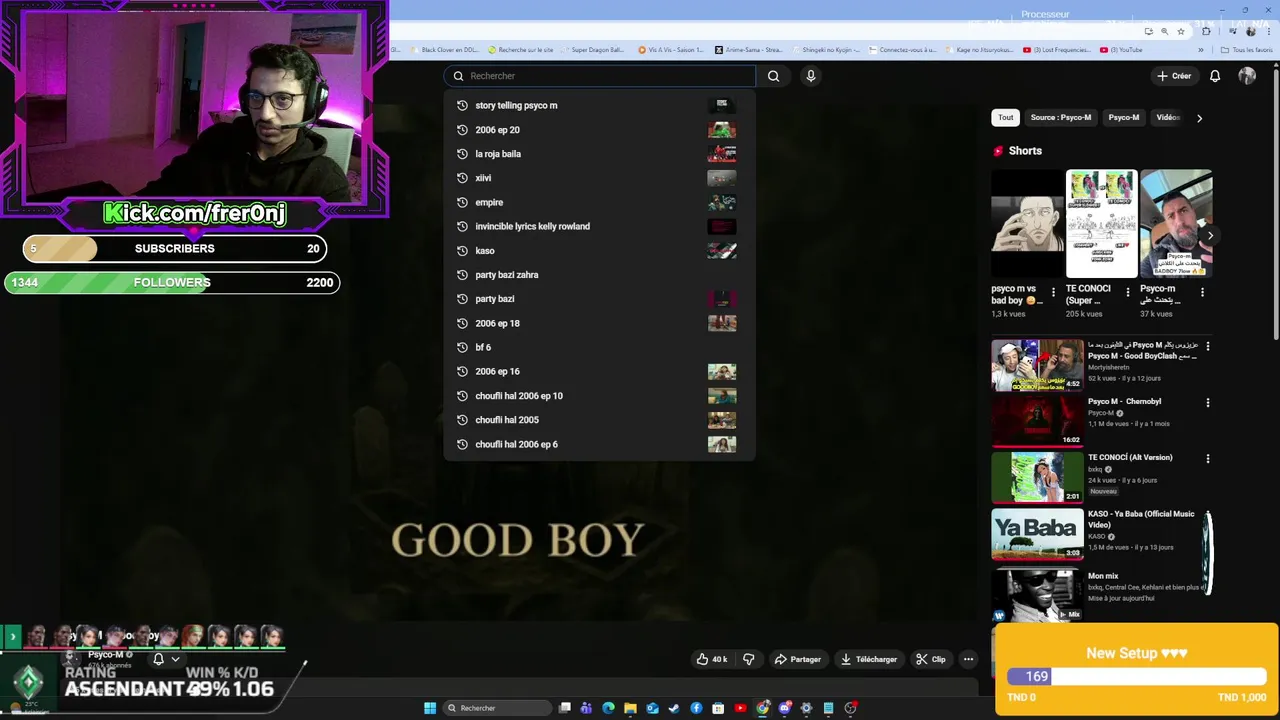The height and width of the screenshot is (720, 1280).
Task: Select the Tout filter chip
Action: pyautogui.click(x=1005, y=118)
